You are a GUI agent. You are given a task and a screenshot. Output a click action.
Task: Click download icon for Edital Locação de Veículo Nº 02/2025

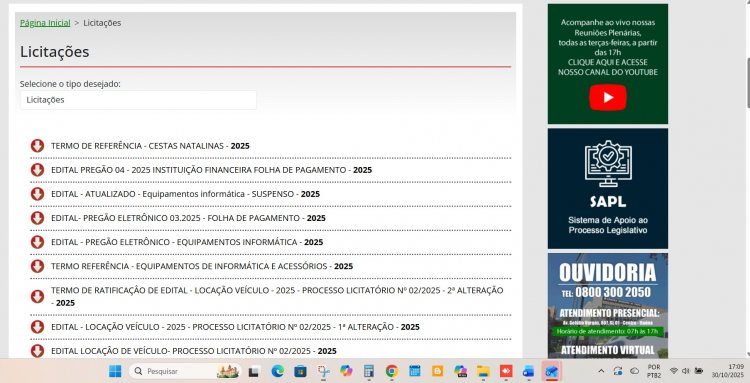(37, 350)
